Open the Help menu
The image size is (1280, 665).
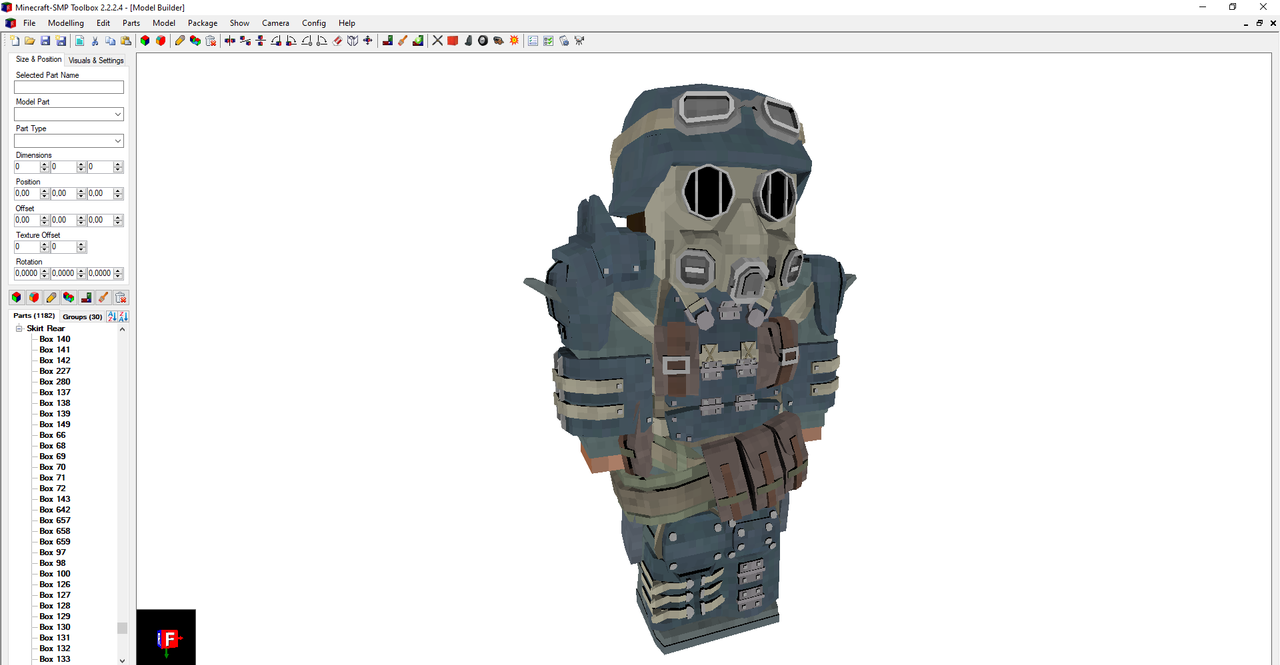346,23
